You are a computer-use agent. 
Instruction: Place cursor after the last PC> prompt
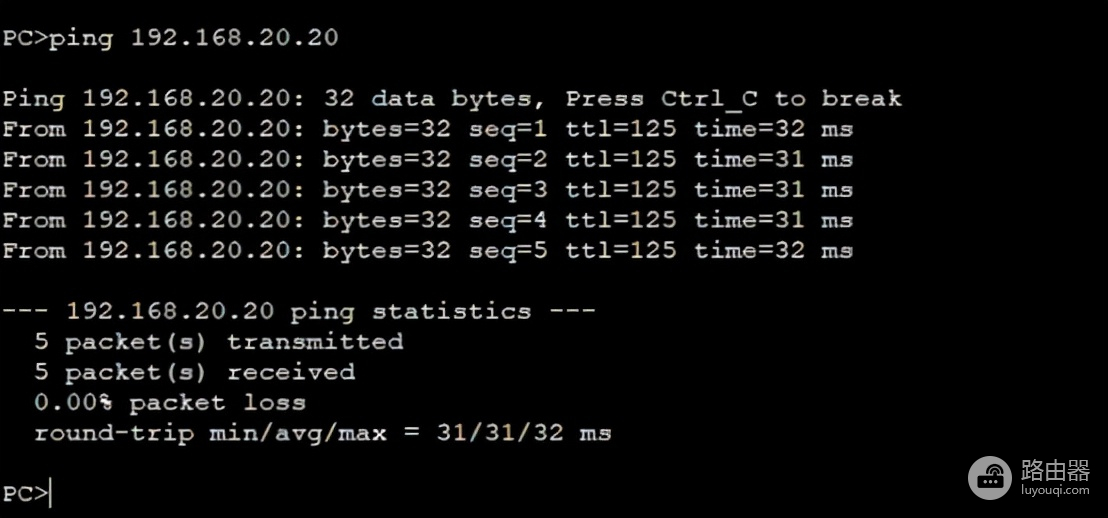tap(50, 493)
